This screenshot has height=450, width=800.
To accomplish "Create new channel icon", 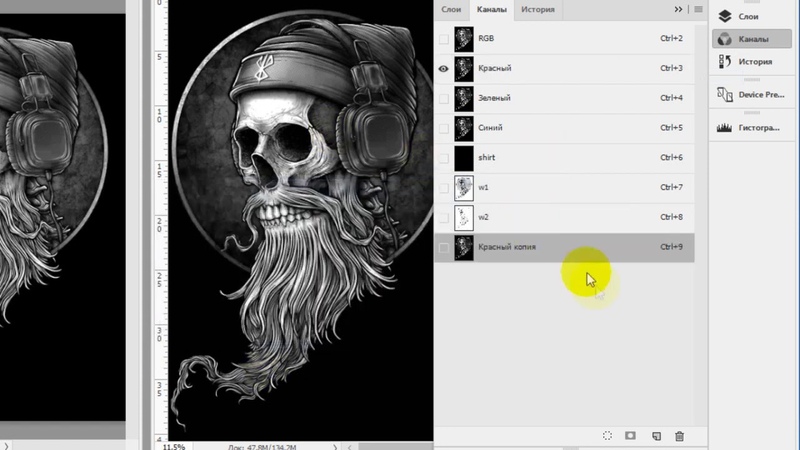I will (x=657, y=436).
